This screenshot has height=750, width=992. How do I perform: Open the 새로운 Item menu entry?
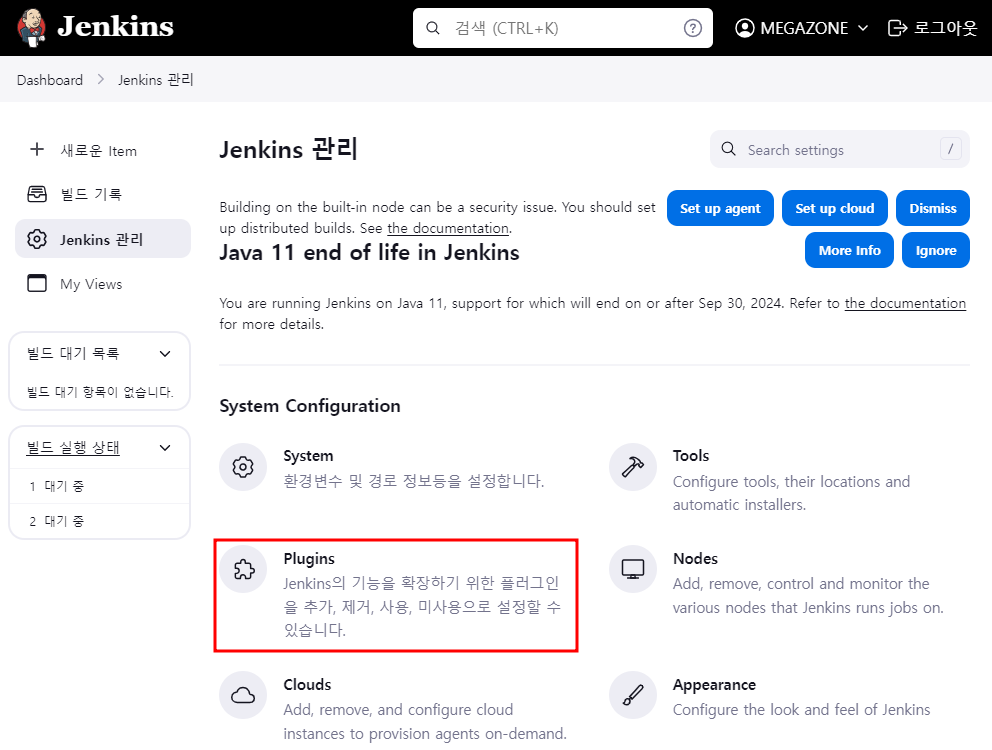[102, 150]
